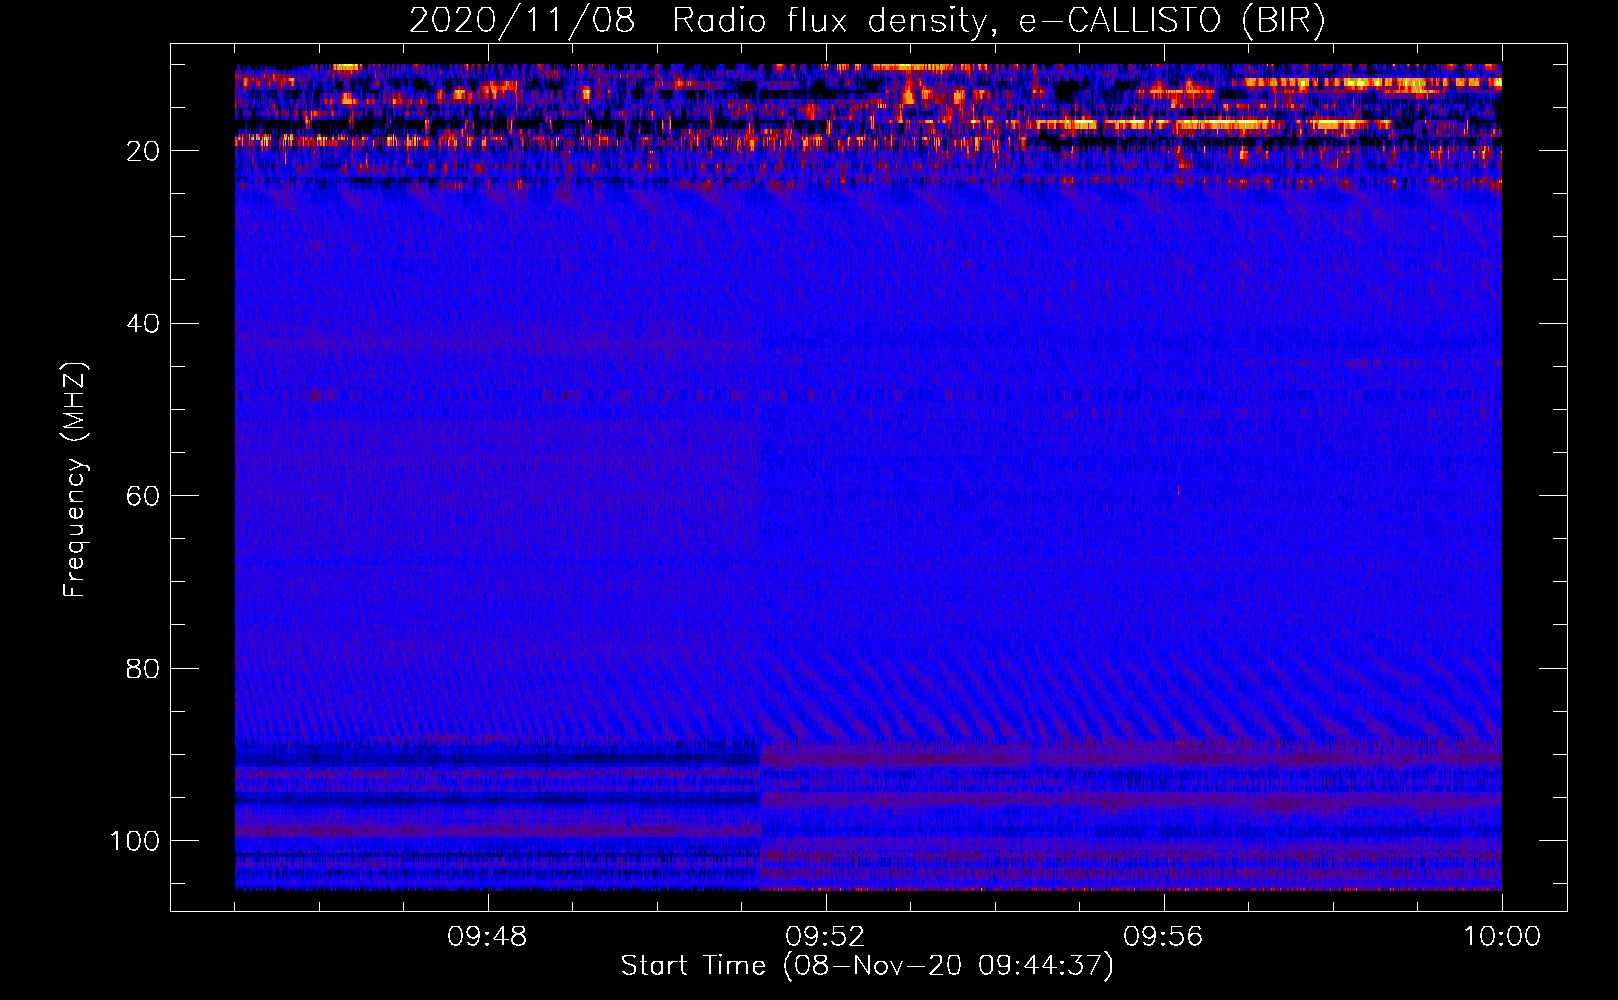1618x1000 pixels.
Task: Click the '20' frequency tick label
Action: click(143, 151)
